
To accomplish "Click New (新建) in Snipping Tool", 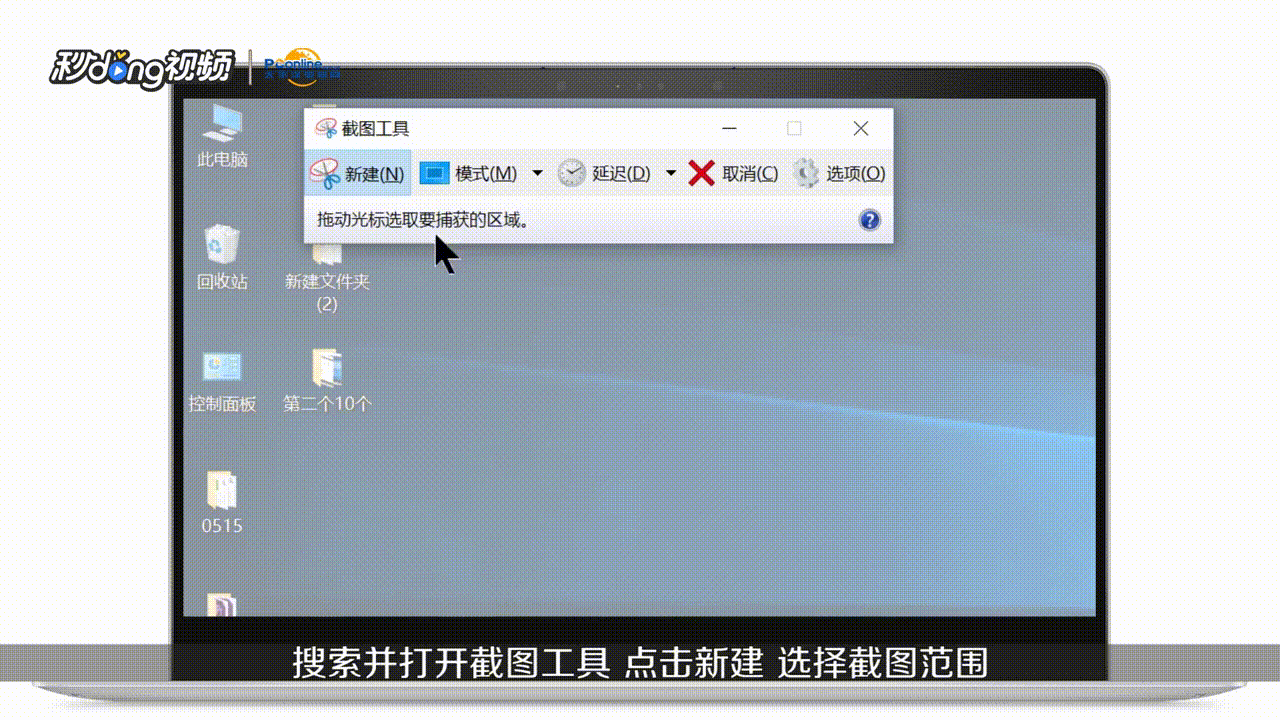I will pyautogui.click(x=357, y=173).
